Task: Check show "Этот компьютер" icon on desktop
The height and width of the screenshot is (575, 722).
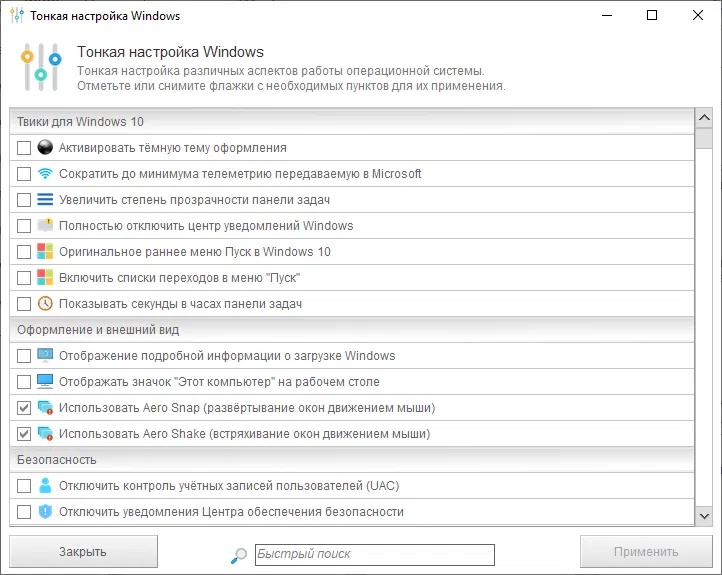Action: 24,382
